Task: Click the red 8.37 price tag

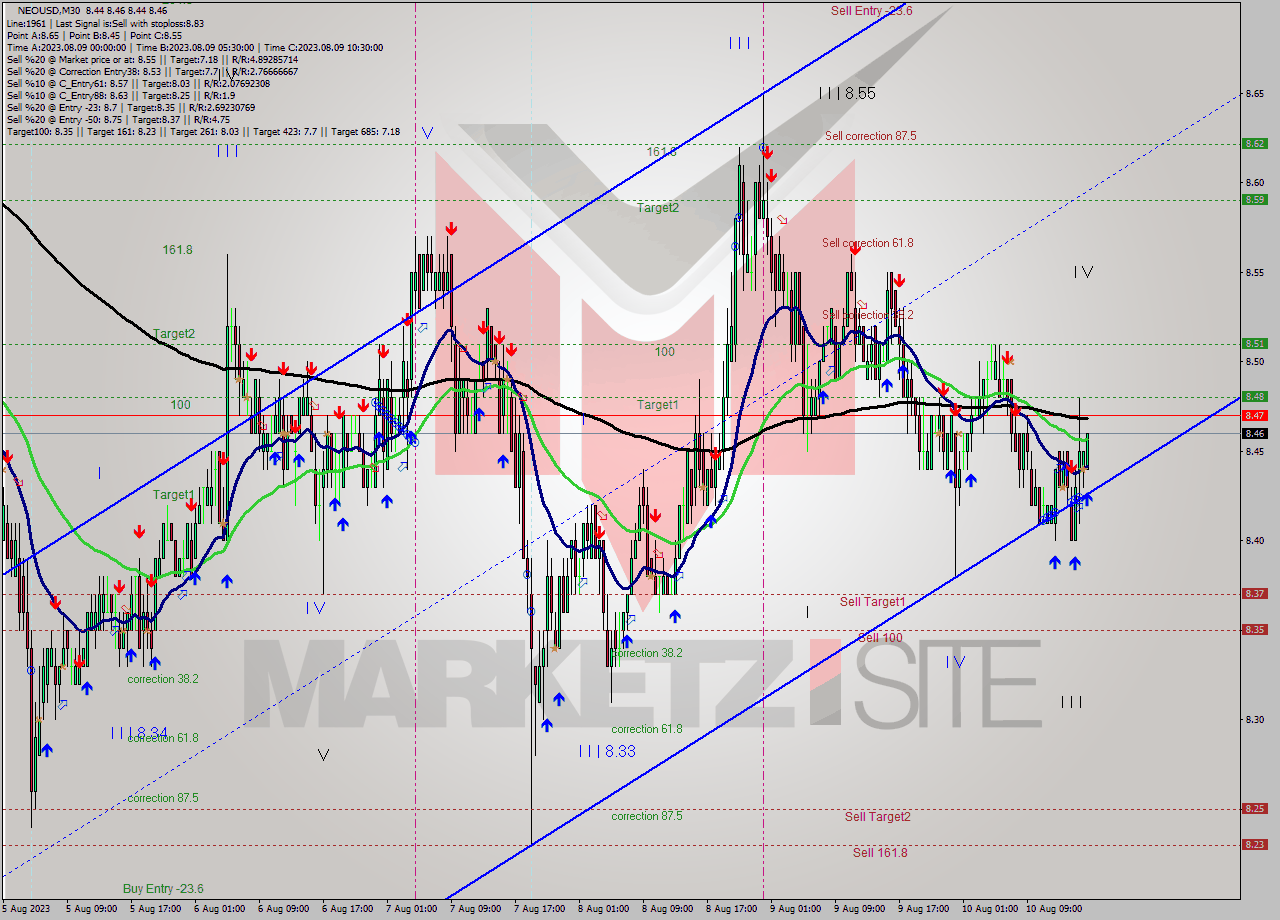Action: pyautogui.click(x=1255, y=593)
